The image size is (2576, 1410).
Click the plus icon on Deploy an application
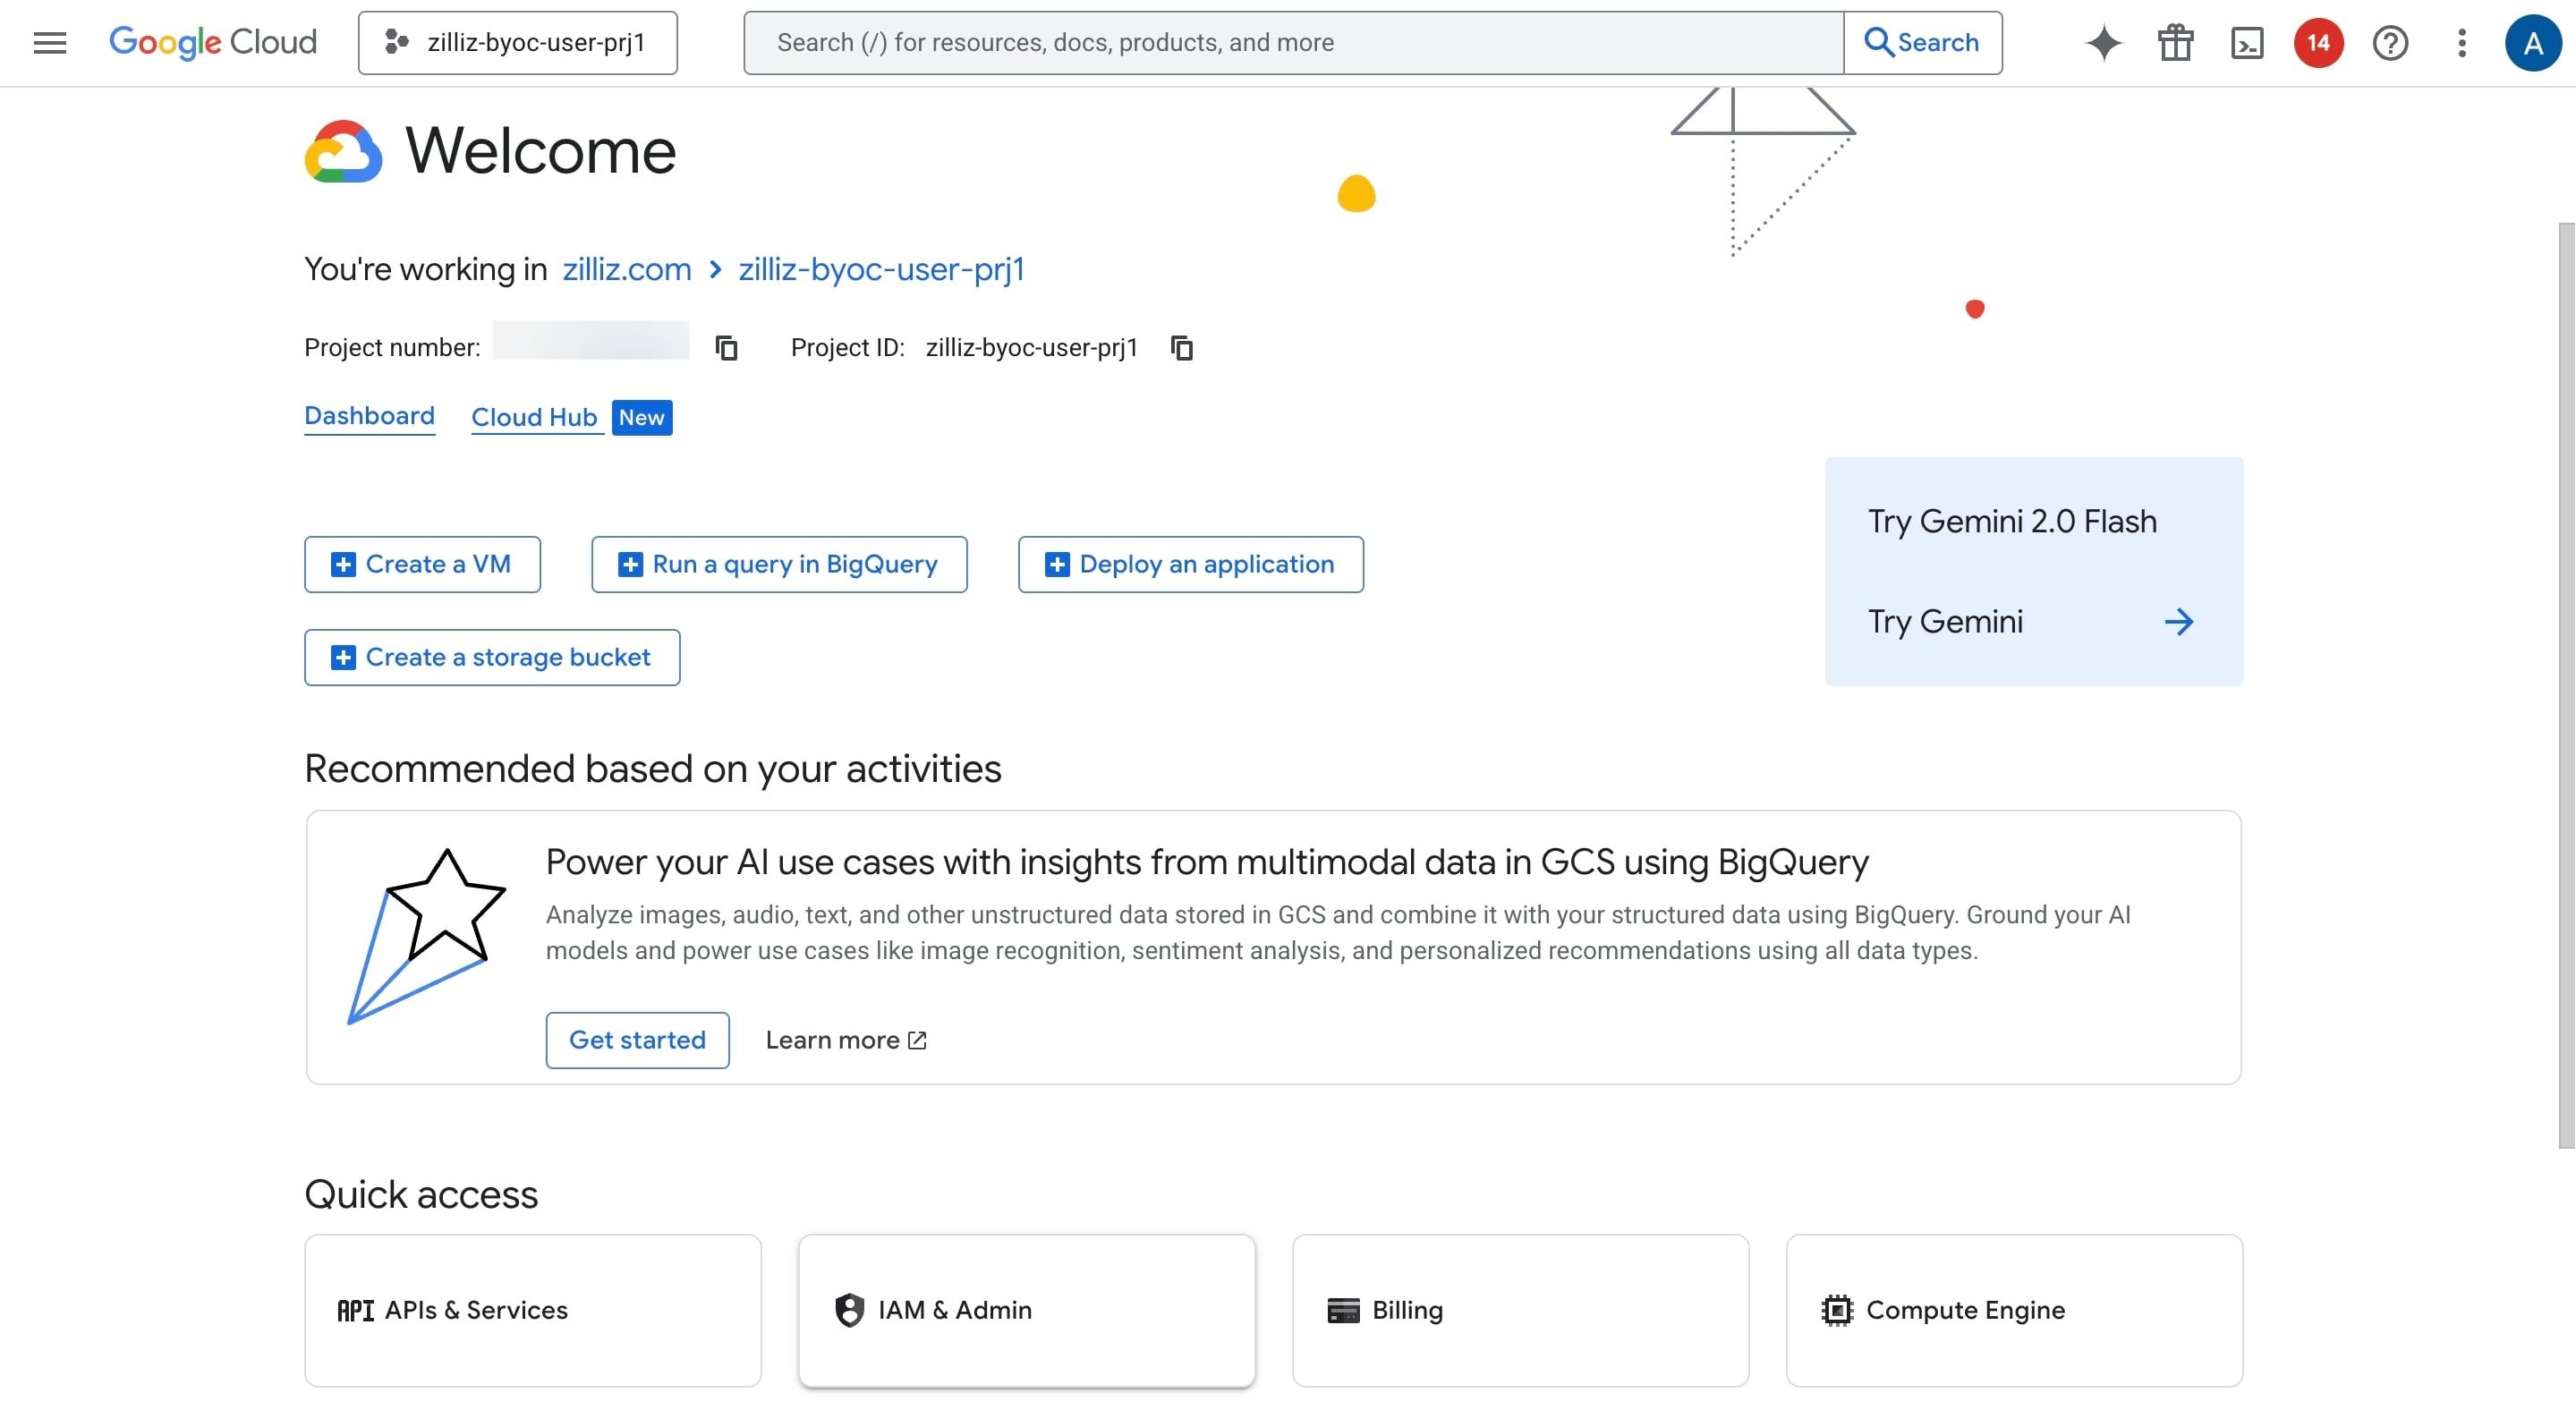coord(1057,565)
